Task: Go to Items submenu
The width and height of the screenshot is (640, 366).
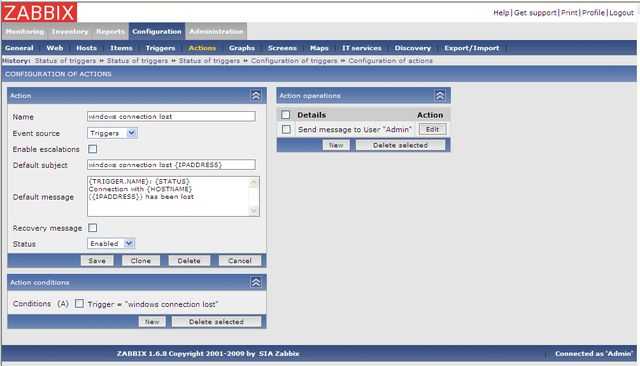Action: point(121,48)
